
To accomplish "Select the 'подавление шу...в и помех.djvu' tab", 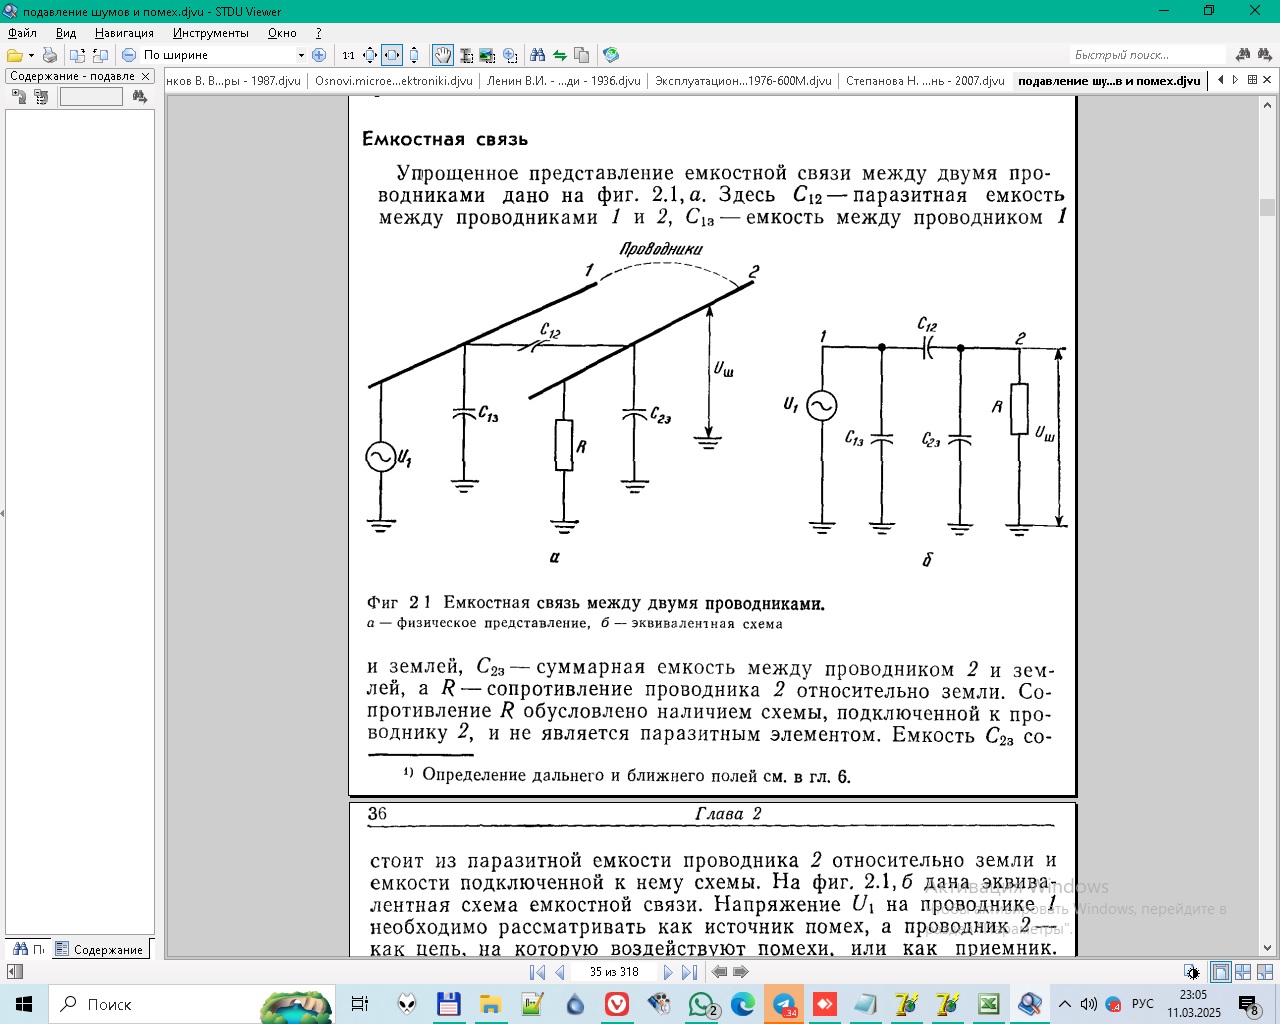I will pyautogui.click(x=1109, y=81).
